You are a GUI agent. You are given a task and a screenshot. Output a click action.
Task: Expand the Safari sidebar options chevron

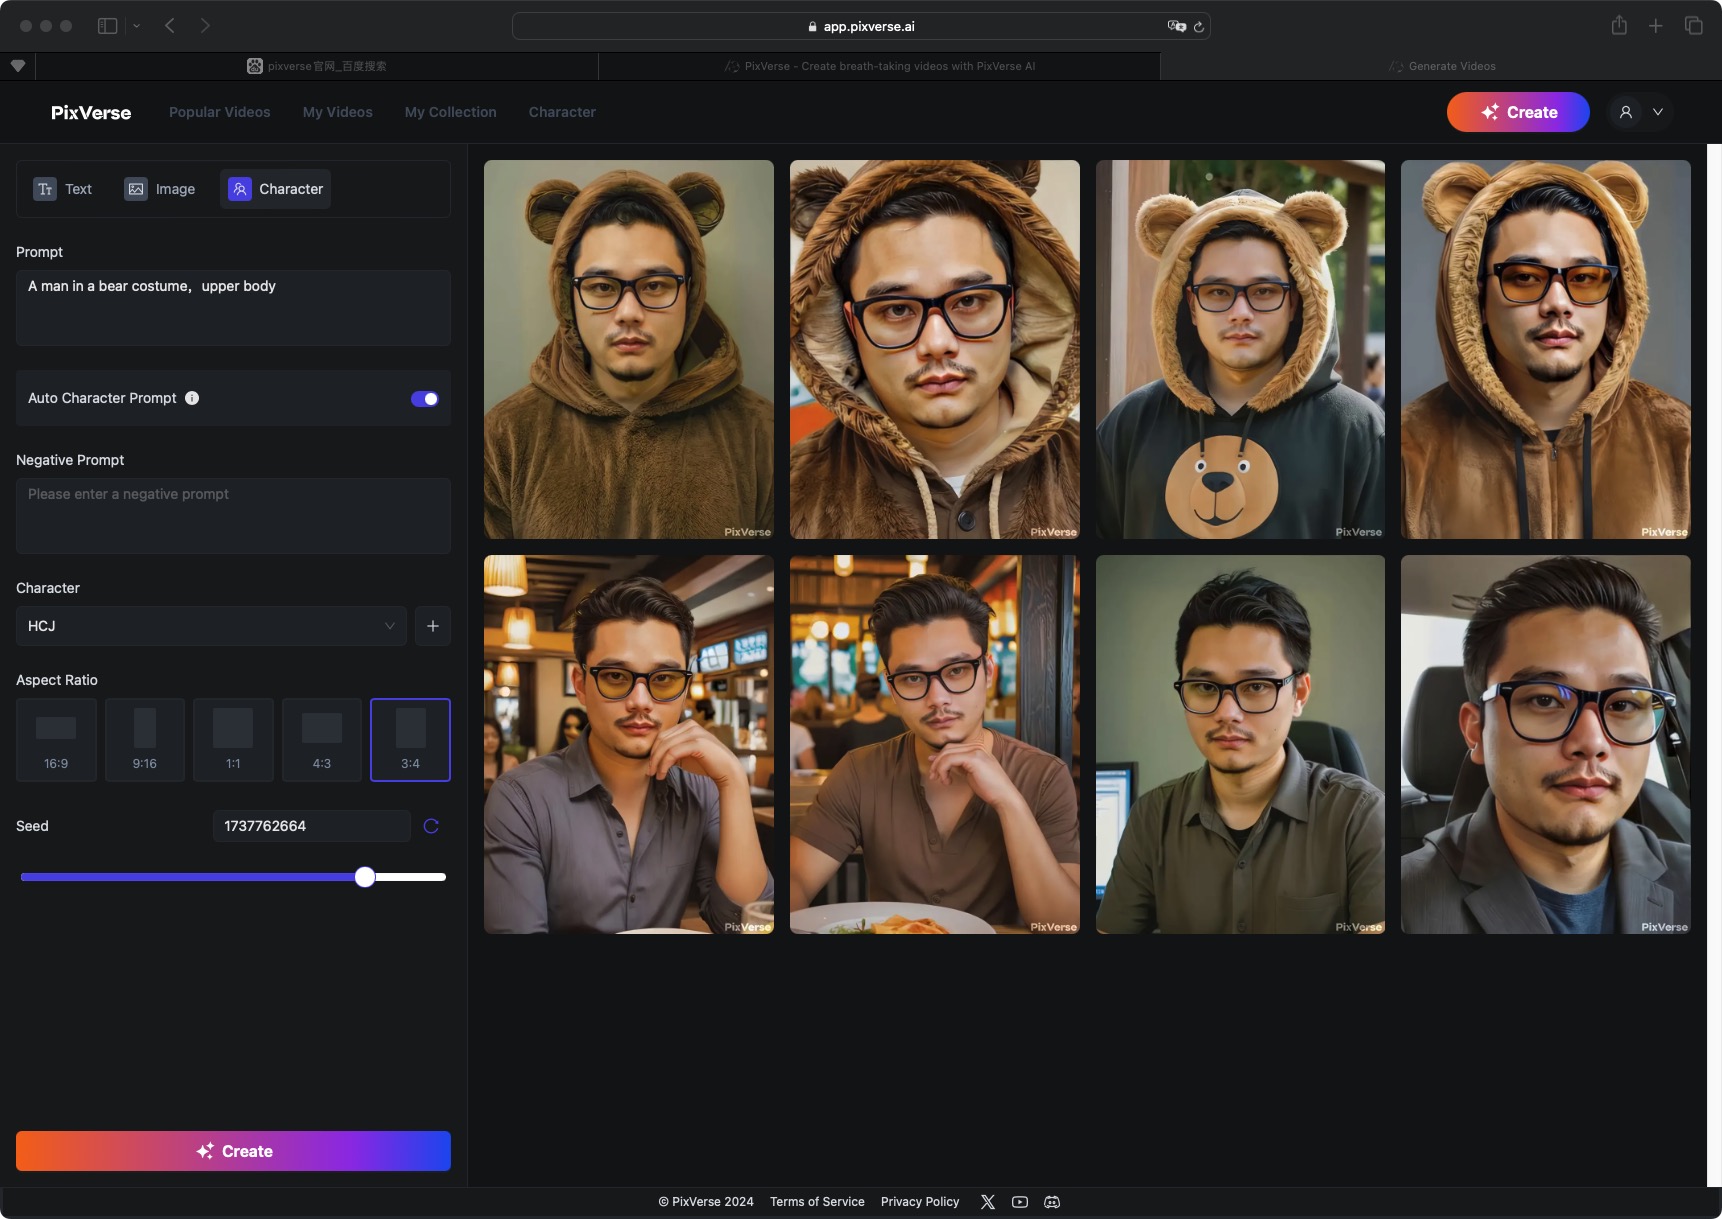click(x=136, y=26)
